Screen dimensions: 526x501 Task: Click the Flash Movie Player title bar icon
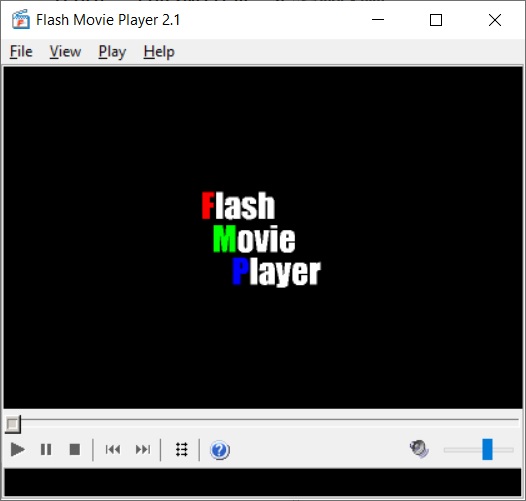[20, 20]
